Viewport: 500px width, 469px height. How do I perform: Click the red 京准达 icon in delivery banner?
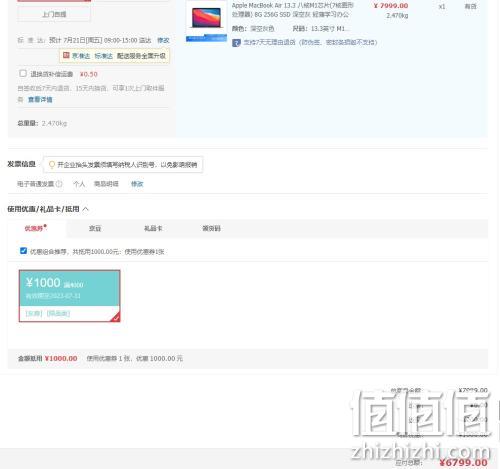click(x=66, y=55)
